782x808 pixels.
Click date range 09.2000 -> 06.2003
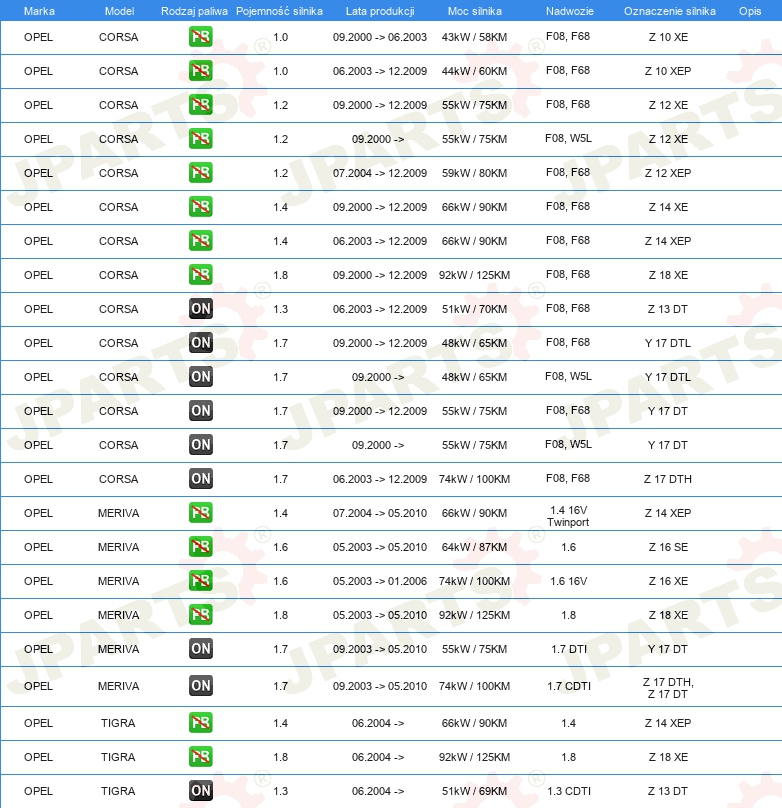click(380, 37)
